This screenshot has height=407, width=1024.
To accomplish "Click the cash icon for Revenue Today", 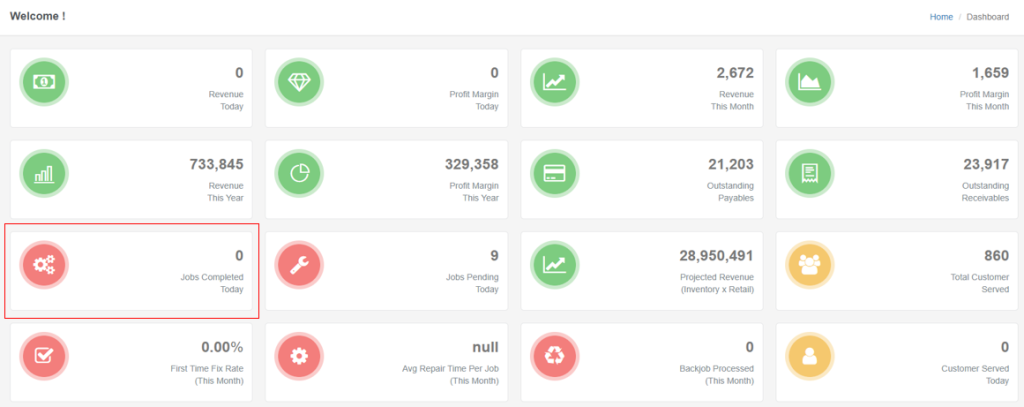I will coord(45,82).
